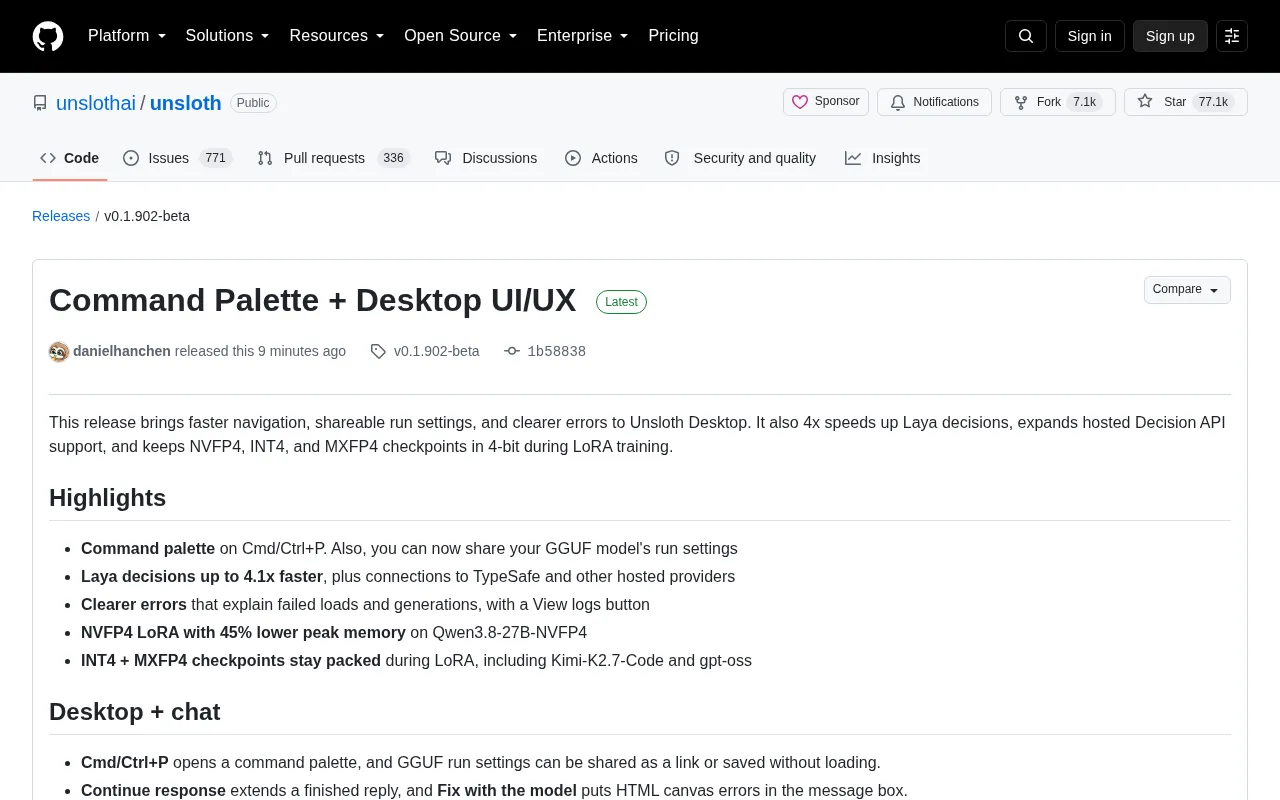1280x800 pixels.
Task: Expand the Enterprise menu
Action: 583,36
